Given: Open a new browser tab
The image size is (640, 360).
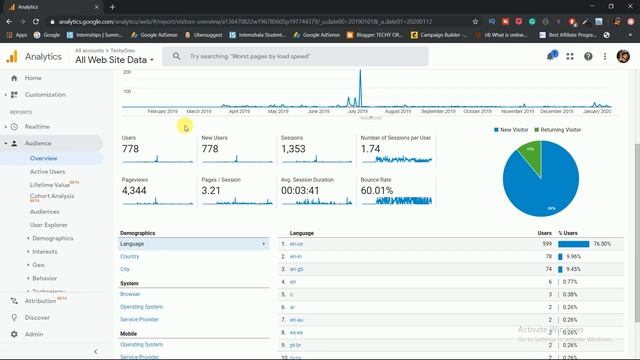Looking at the screenshot, I should coord(112,7).
